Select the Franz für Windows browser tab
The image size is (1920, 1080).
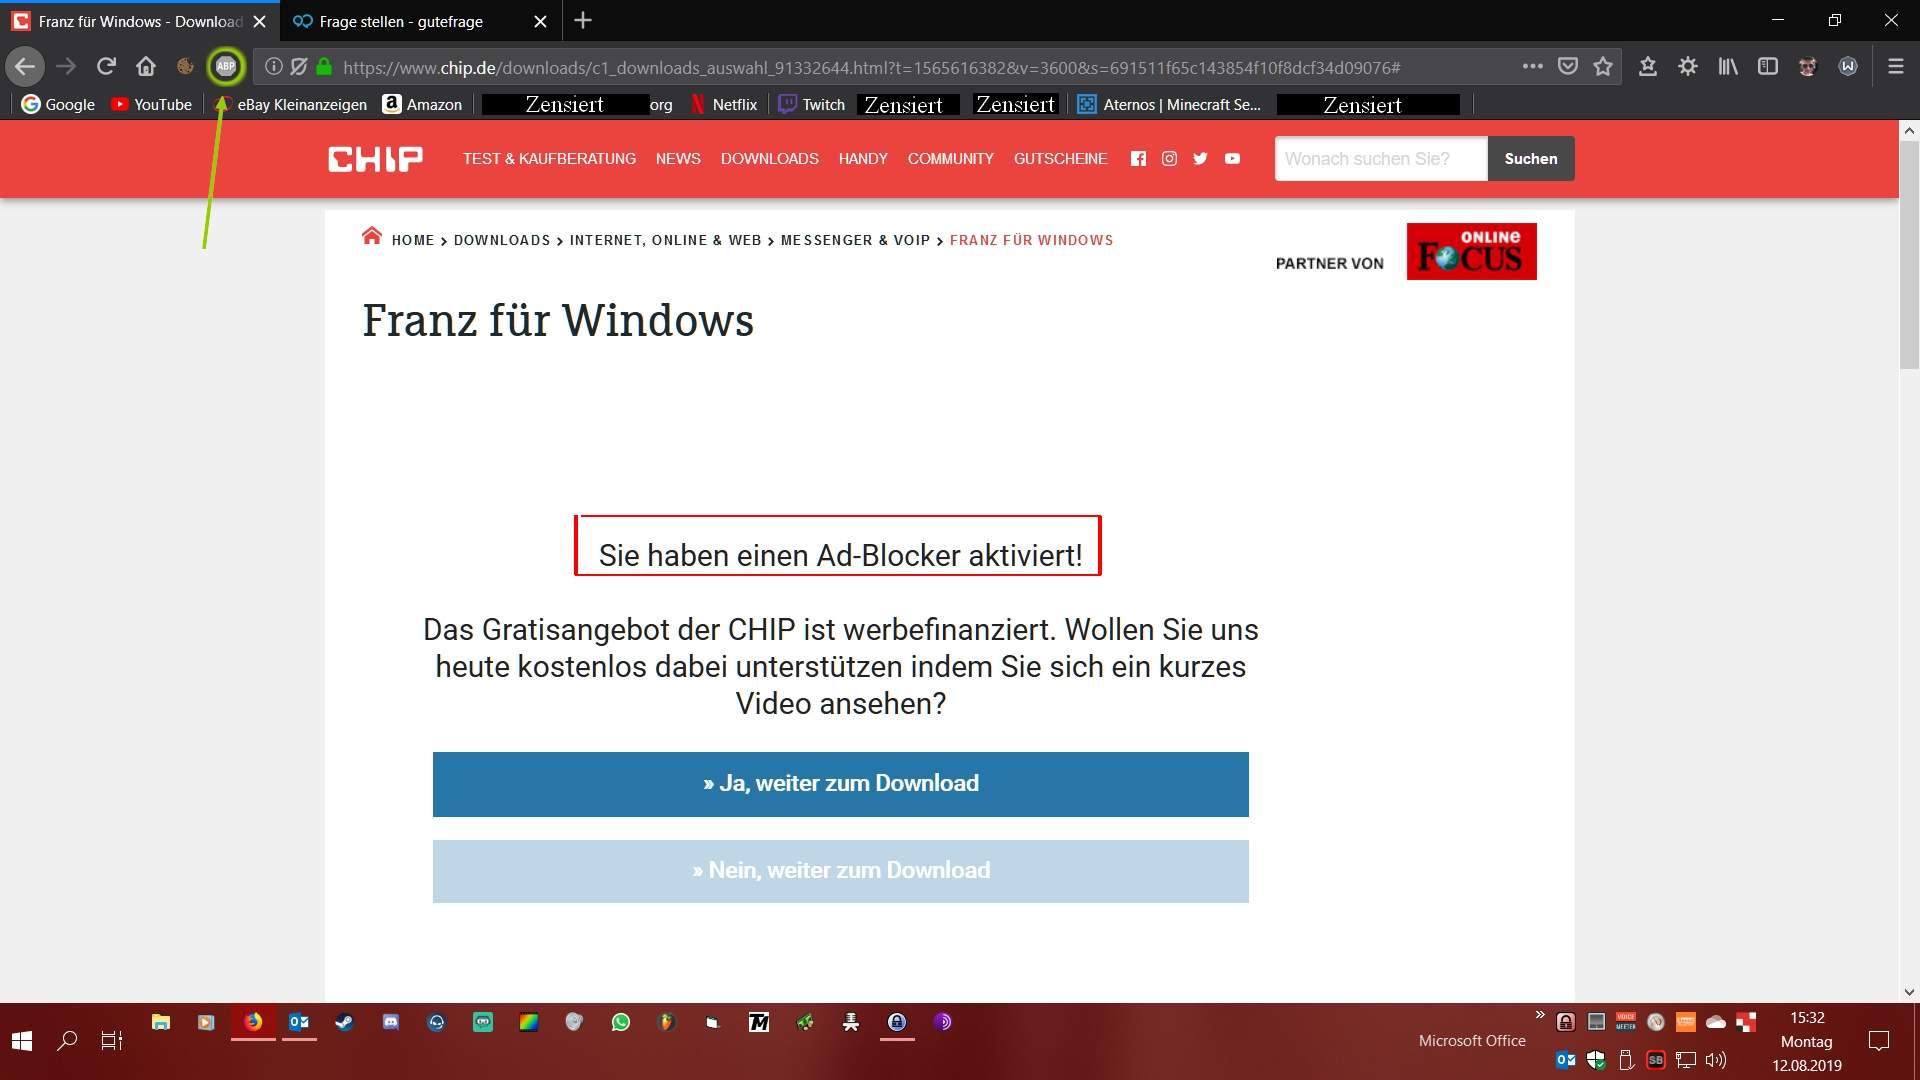pos(140,21)
